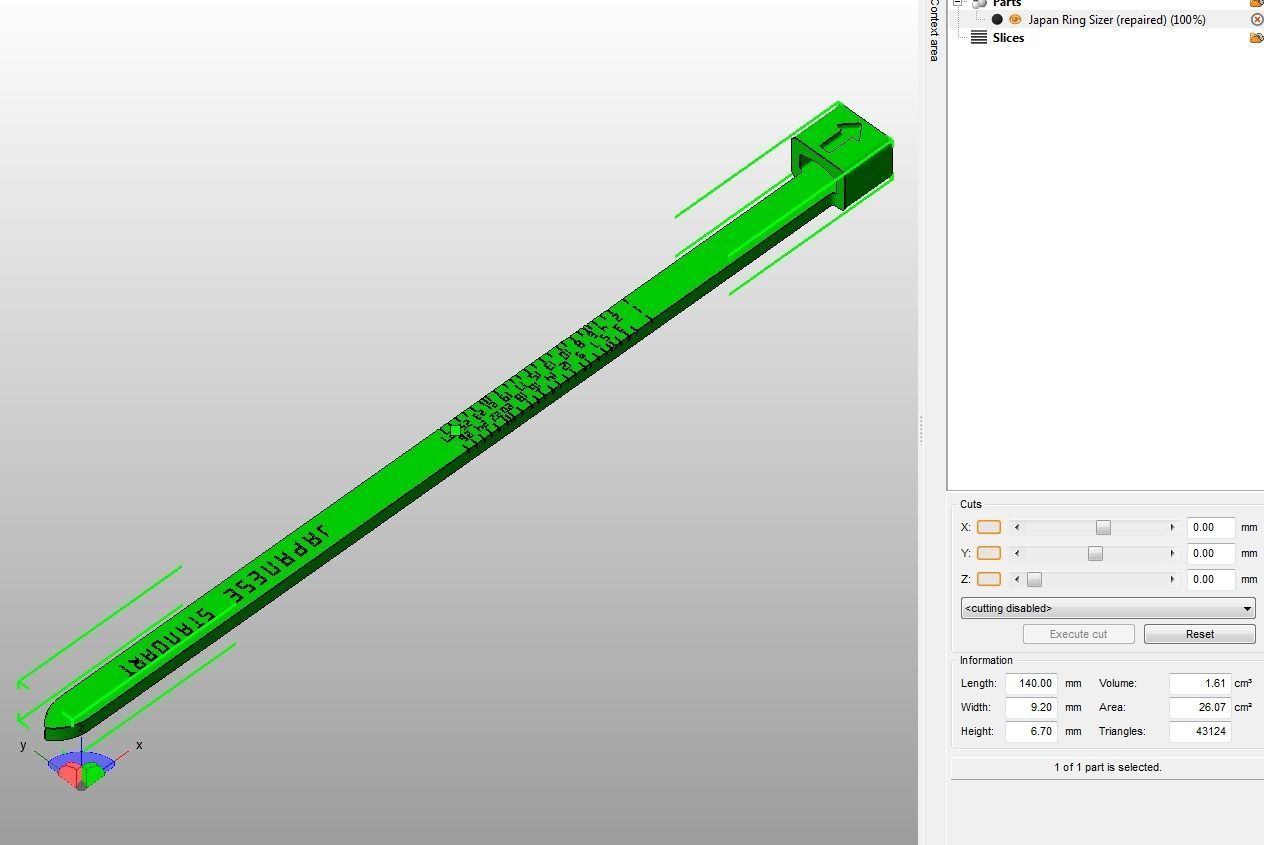Select the Slices tree node
1264x845 pixels.
coord(1008,38)
